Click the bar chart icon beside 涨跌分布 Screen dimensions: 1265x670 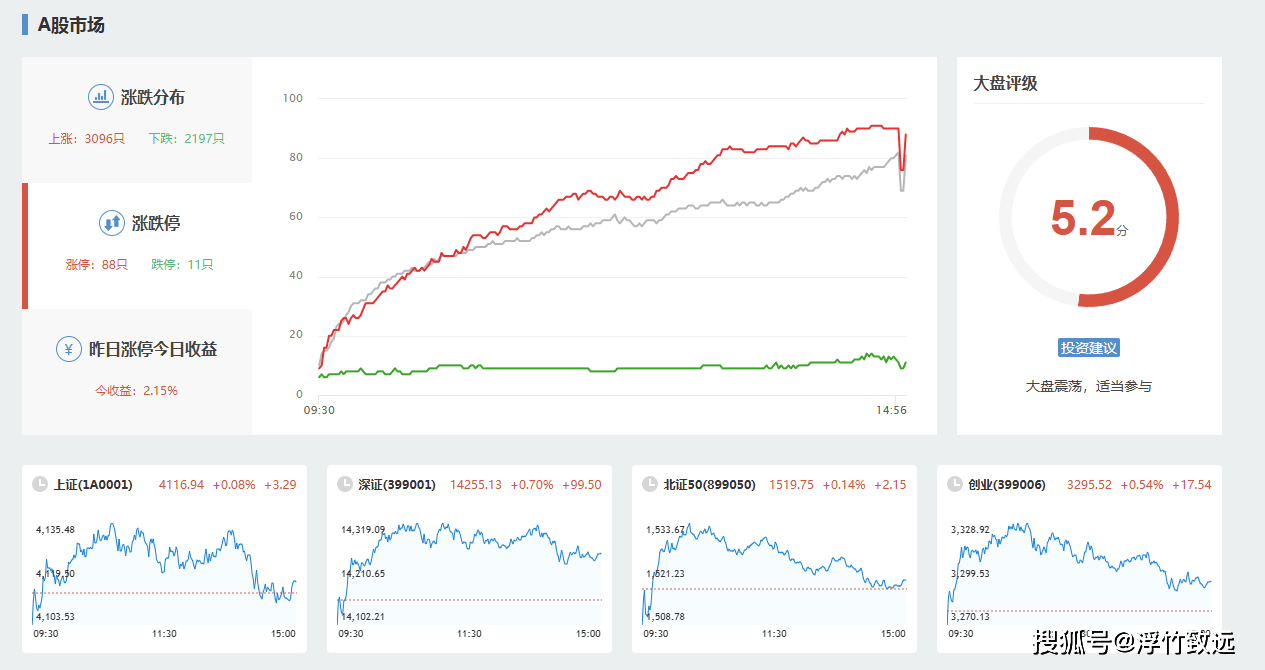(100, 97)
